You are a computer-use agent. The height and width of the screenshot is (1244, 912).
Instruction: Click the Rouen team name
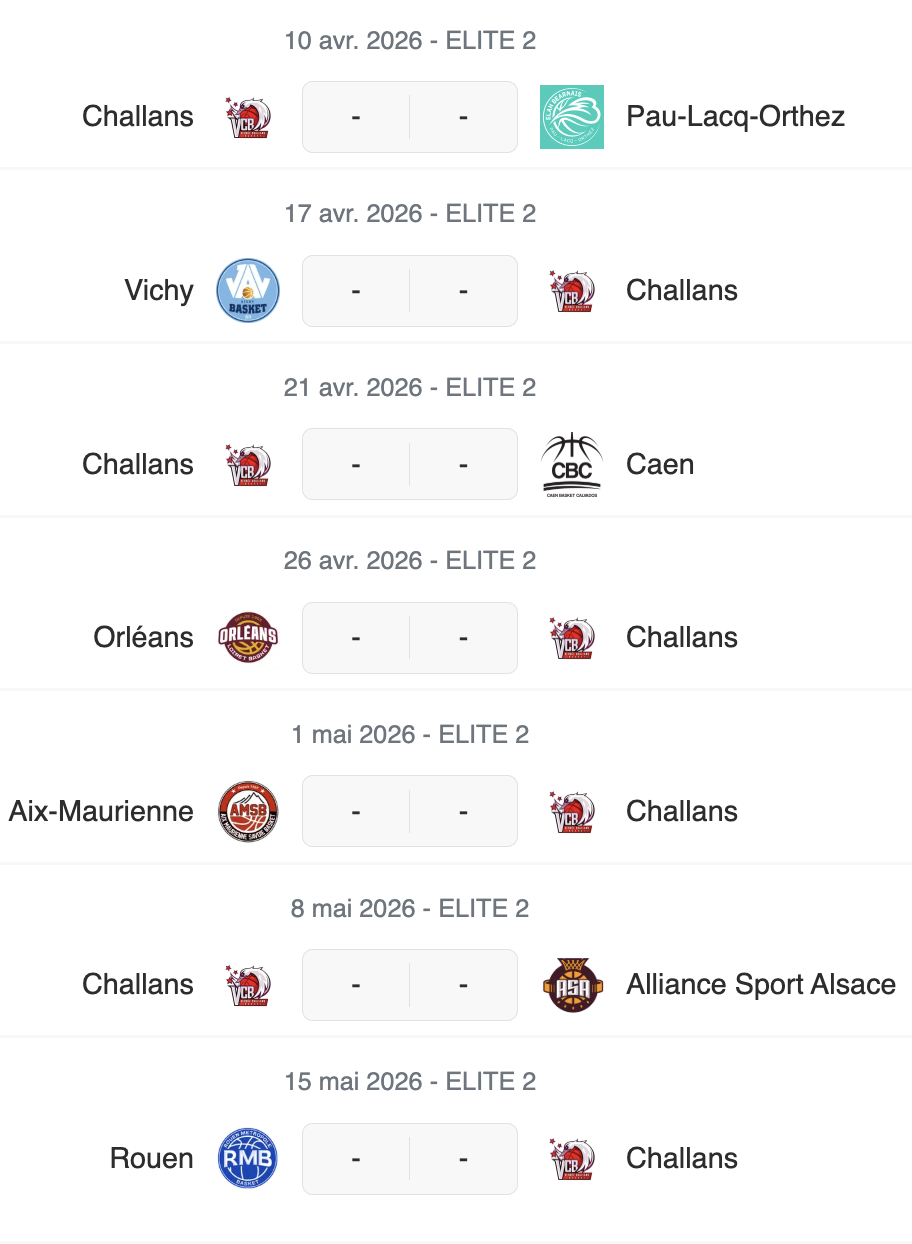152,1159
